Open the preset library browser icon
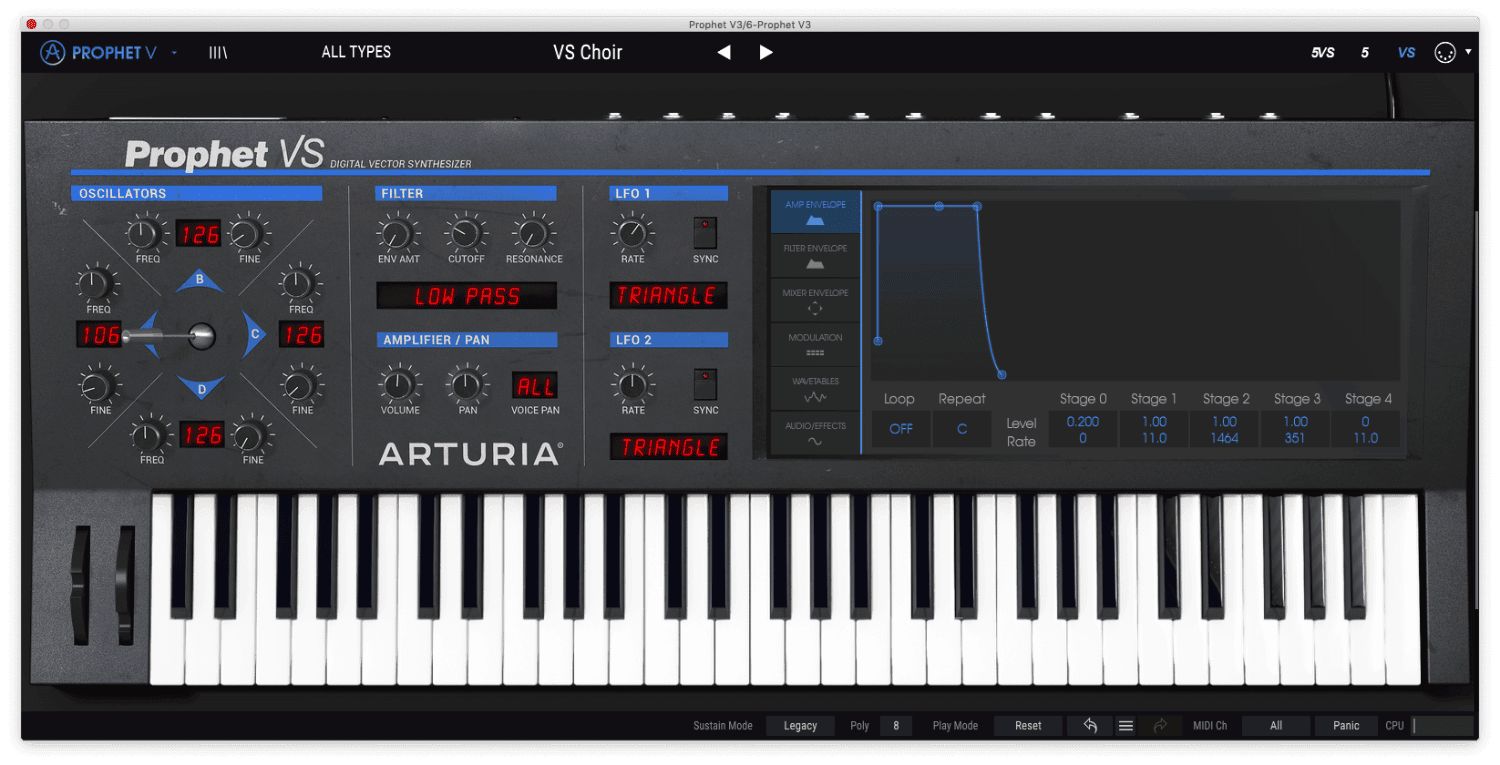Image resolution: width=1500 pixels, height=765 pixels. (x=218, y=53)
